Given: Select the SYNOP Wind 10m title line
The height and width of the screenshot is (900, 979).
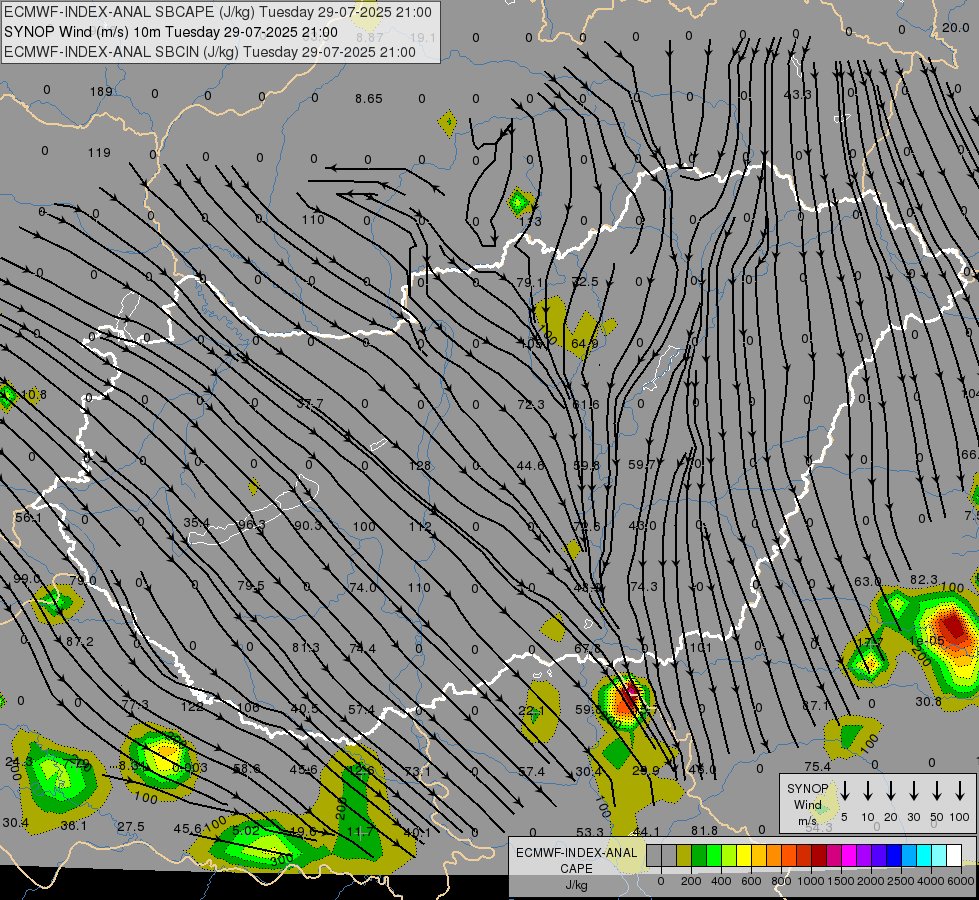Looking at the screenshot, I should coord(170,32).
